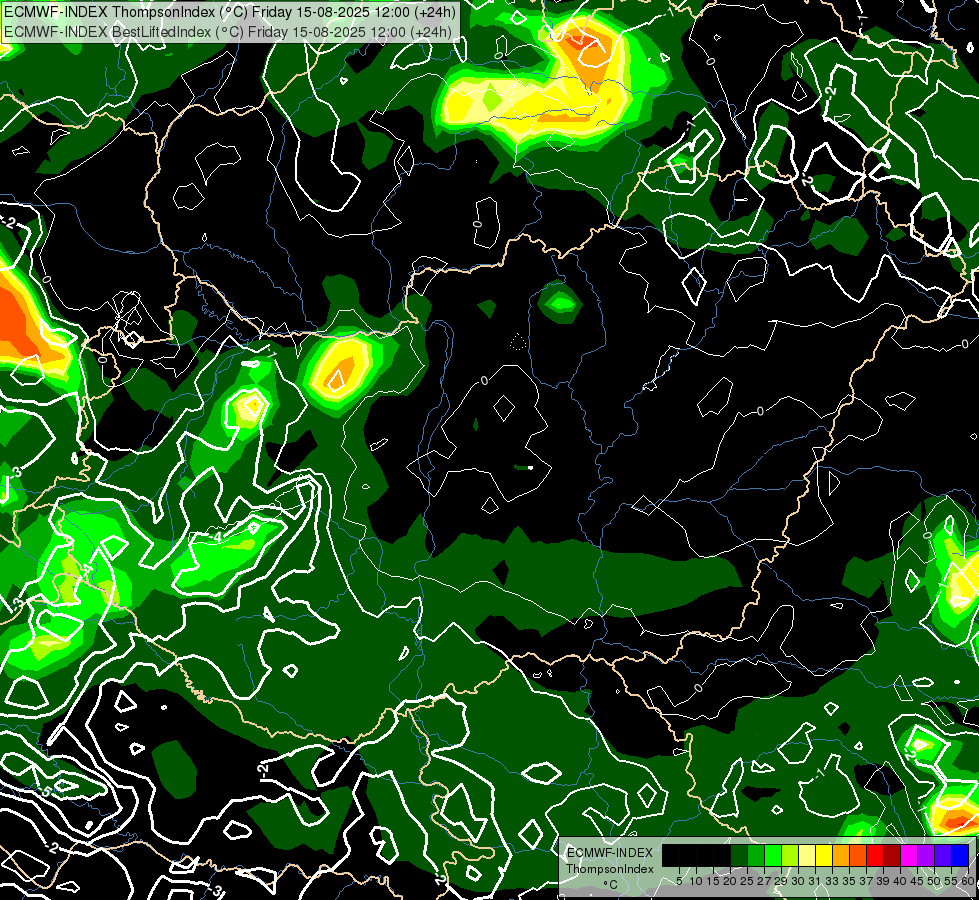Click the legend scale value '10'

[x=696, y=881]
